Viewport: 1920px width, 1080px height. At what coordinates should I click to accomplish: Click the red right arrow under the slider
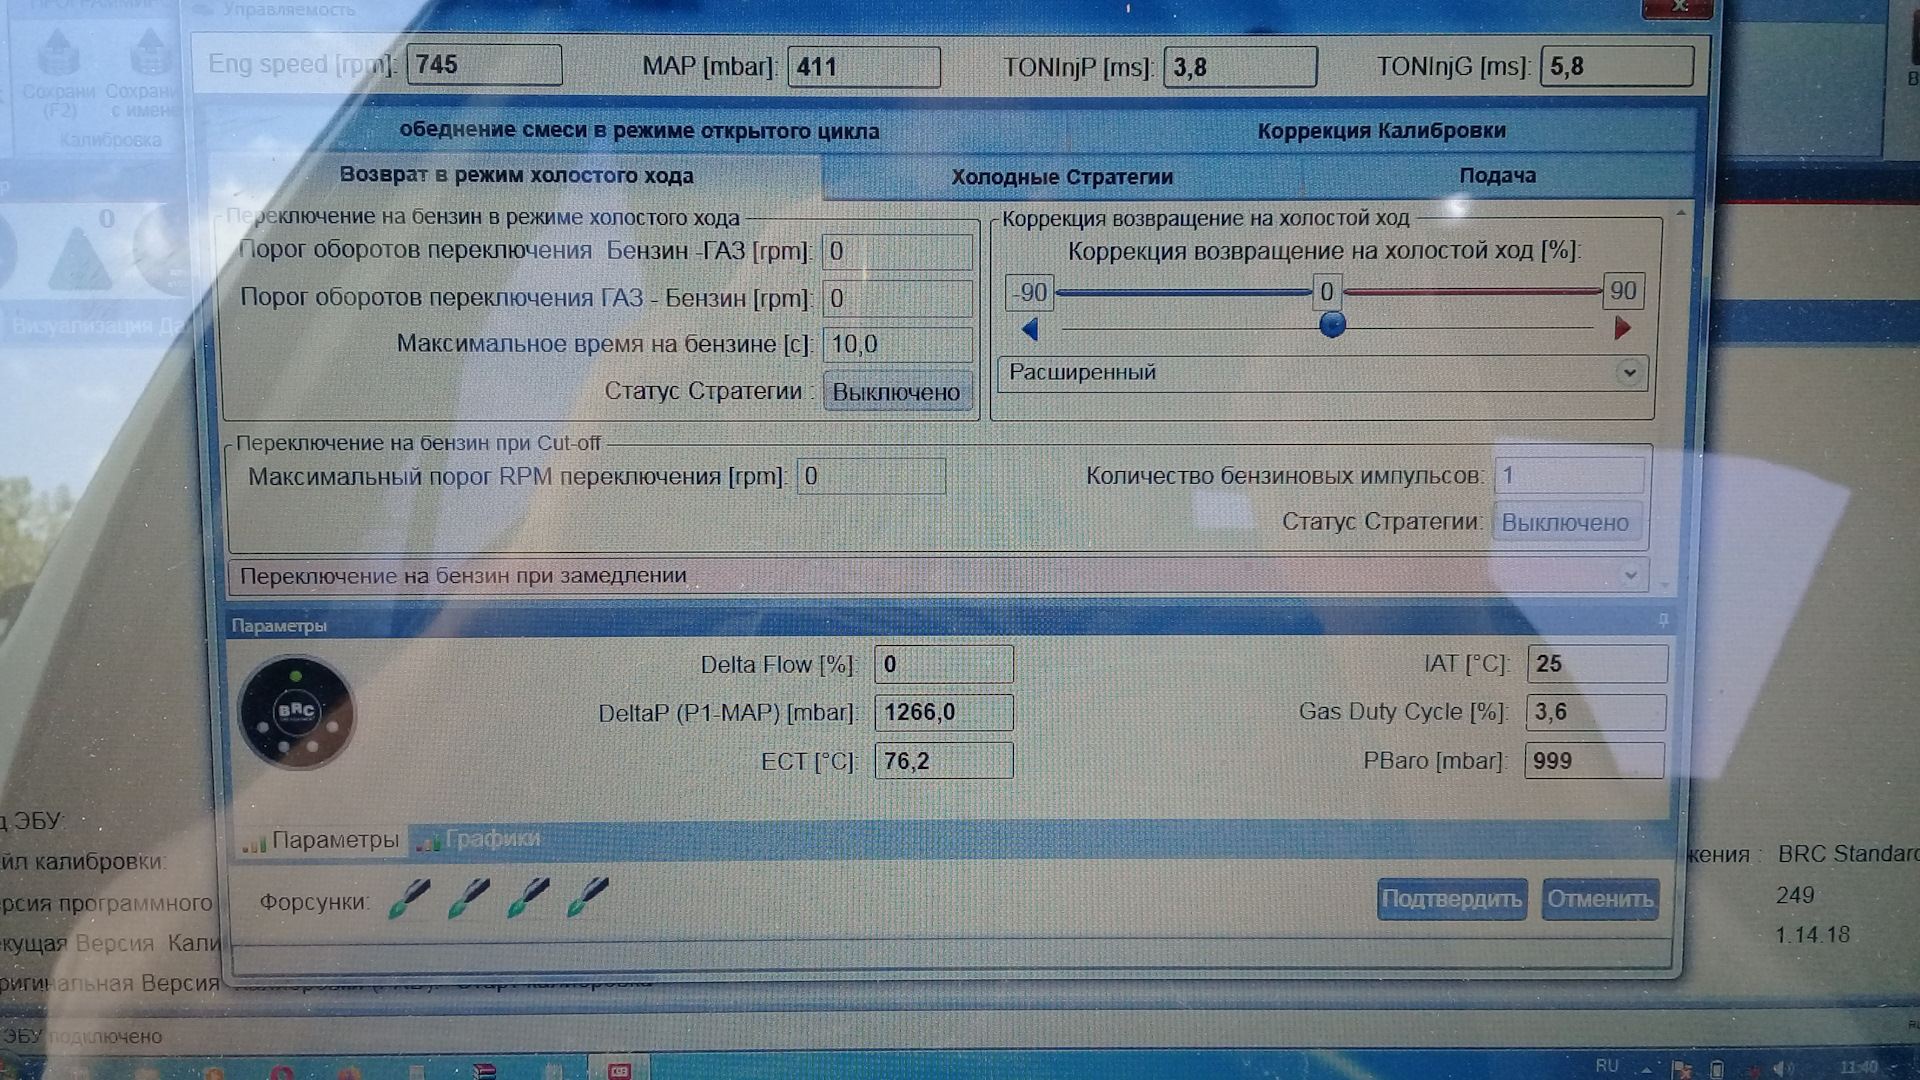[x=1622, y=328]
